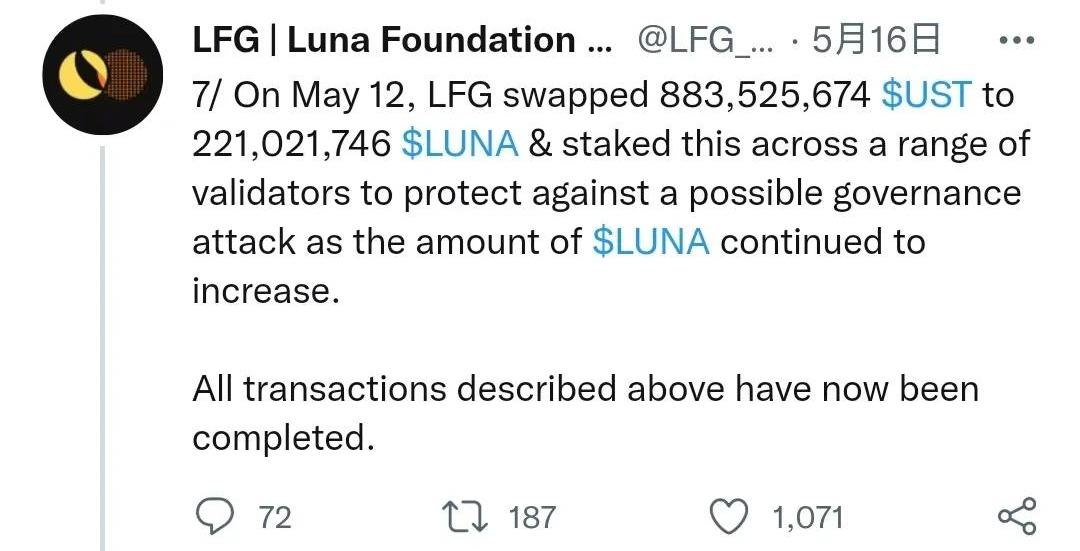
Task: Share the tweet via the share icon
Action: pyautogui.click(x=1017, y=516)
